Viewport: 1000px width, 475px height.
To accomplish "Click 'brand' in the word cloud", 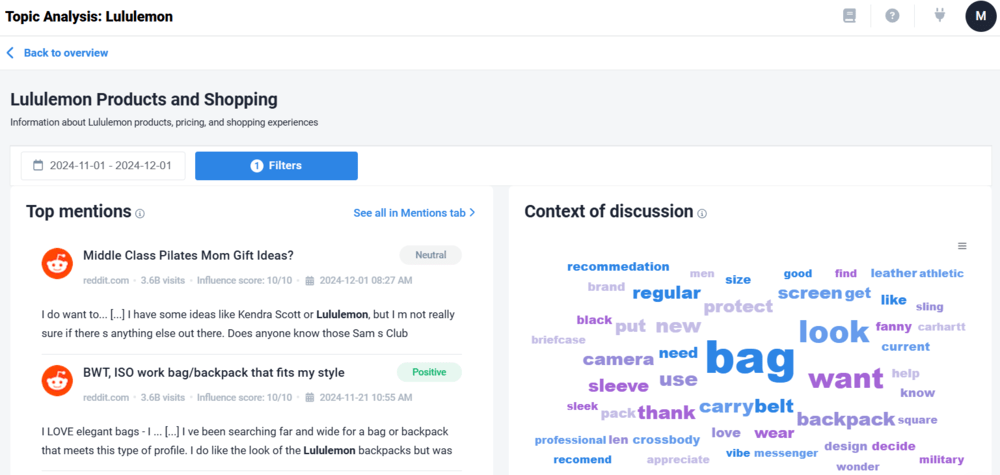I will 606,287.
